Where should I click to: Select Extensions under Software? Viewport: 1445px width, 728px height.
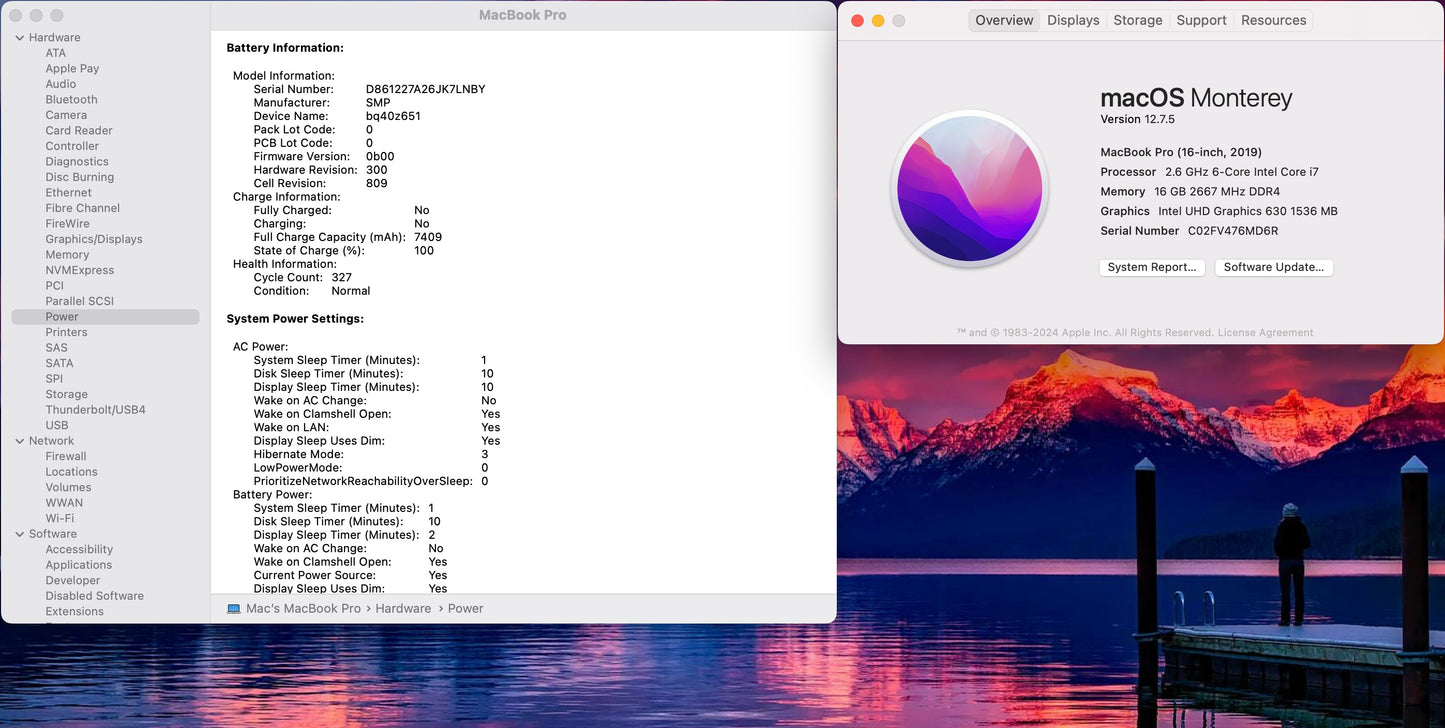[74, 611]
